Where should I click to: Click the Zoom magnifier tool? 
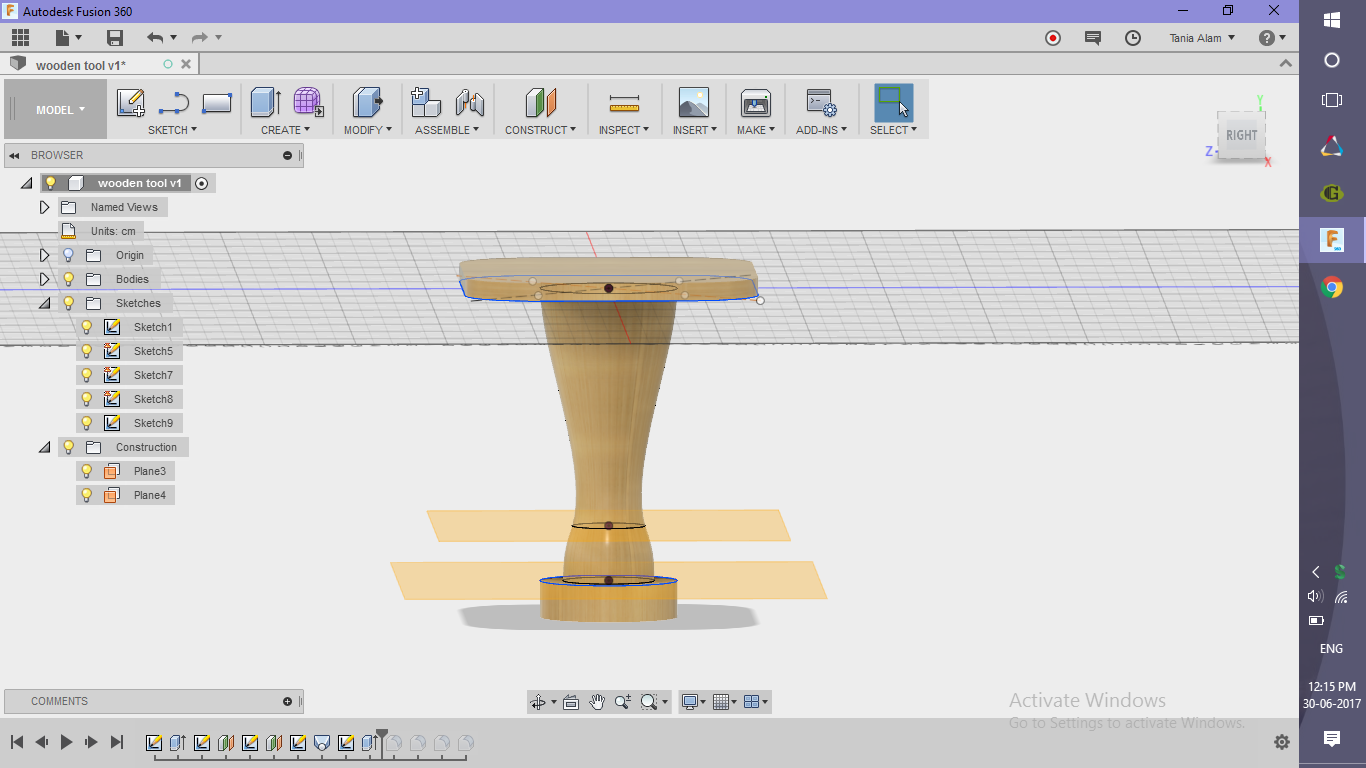623,702
